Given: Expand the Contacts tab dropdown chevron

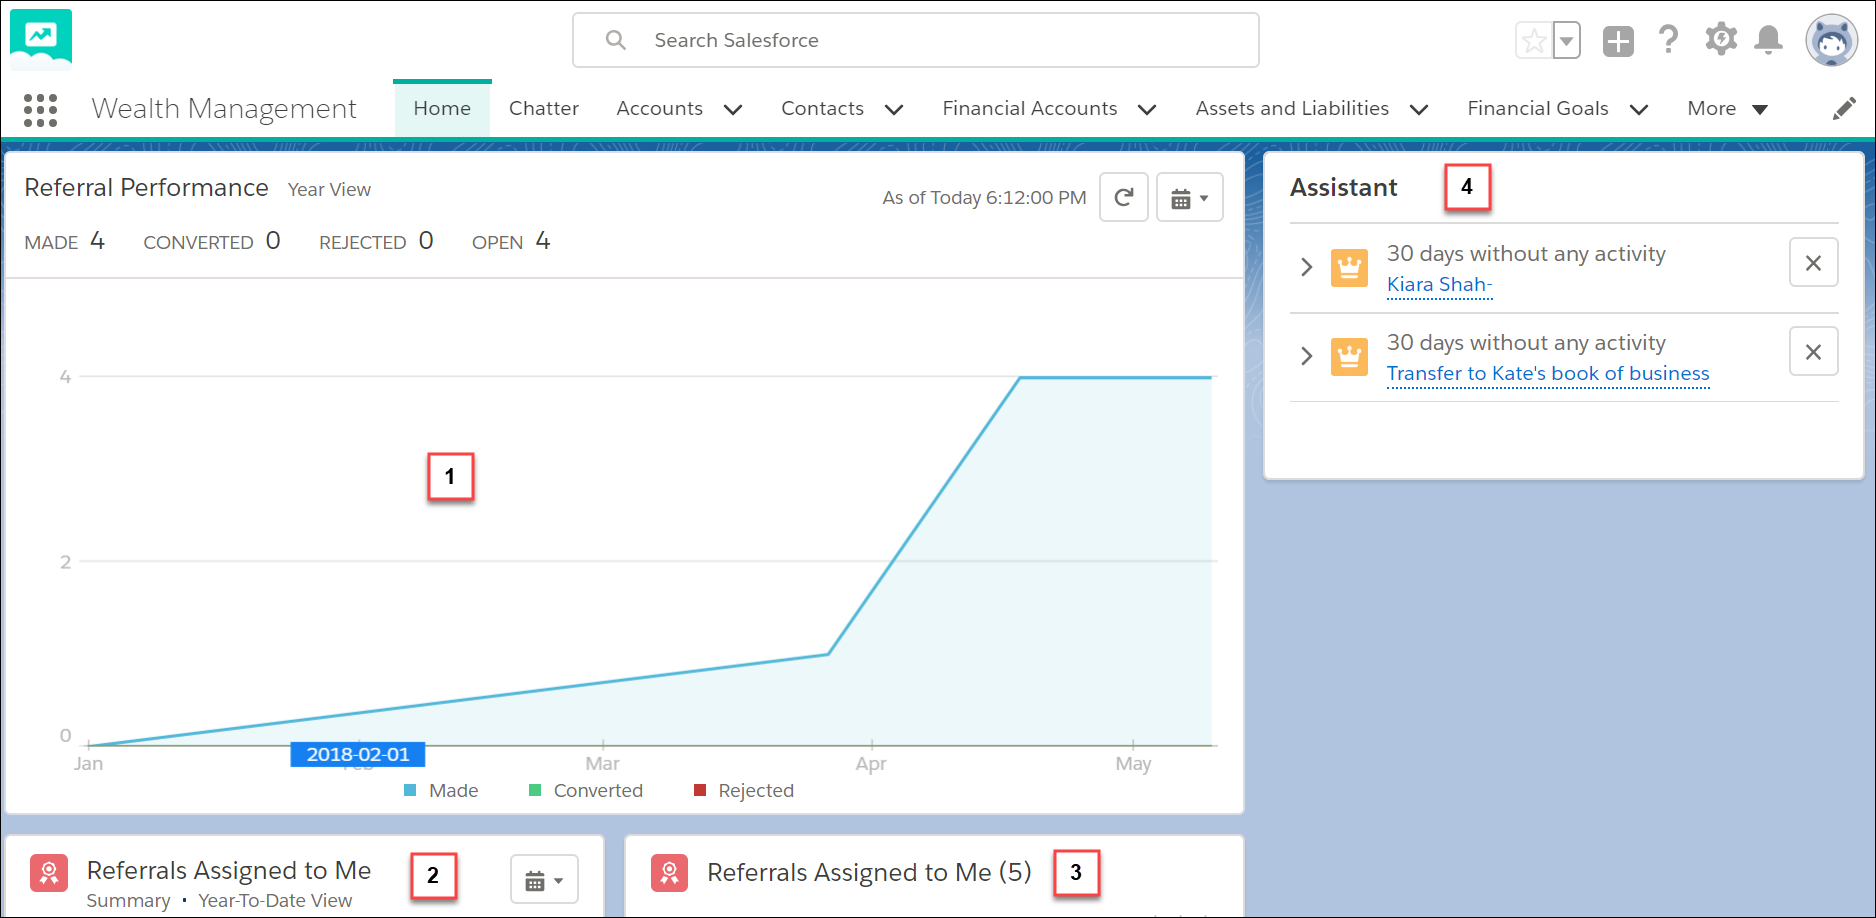Looking at the screenshot, I should (x=894, y=110).
